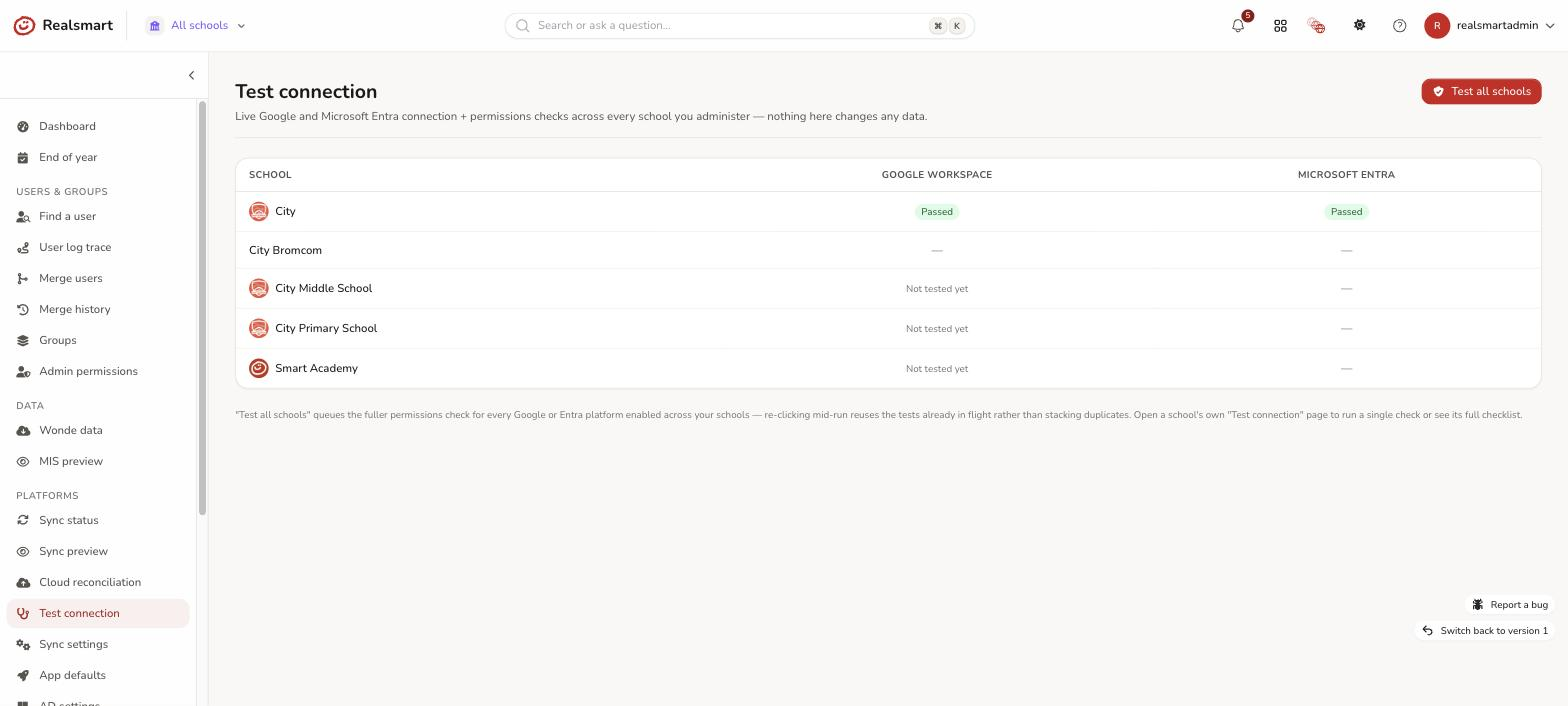The image size is (1568, 706).
Task: Open the realsmartadmin account menu
Action: coord(1490,25)
